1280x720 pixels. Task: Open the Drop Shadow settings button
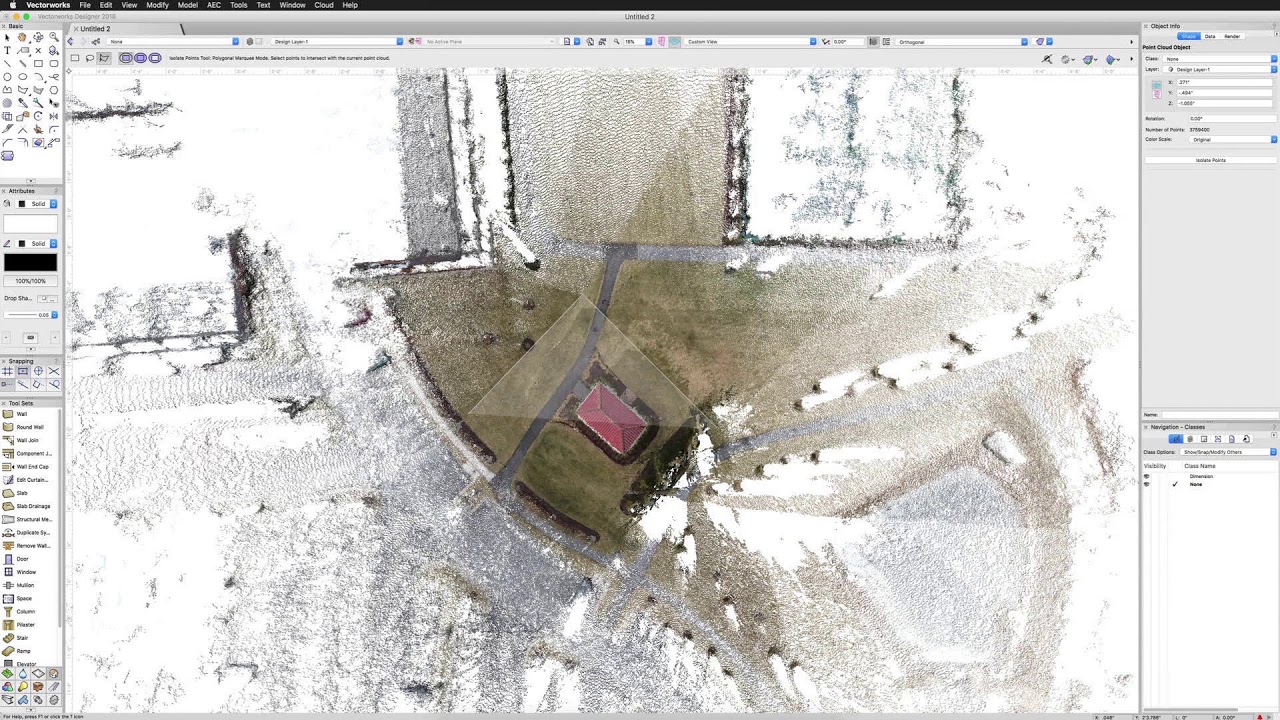point(47,298)
